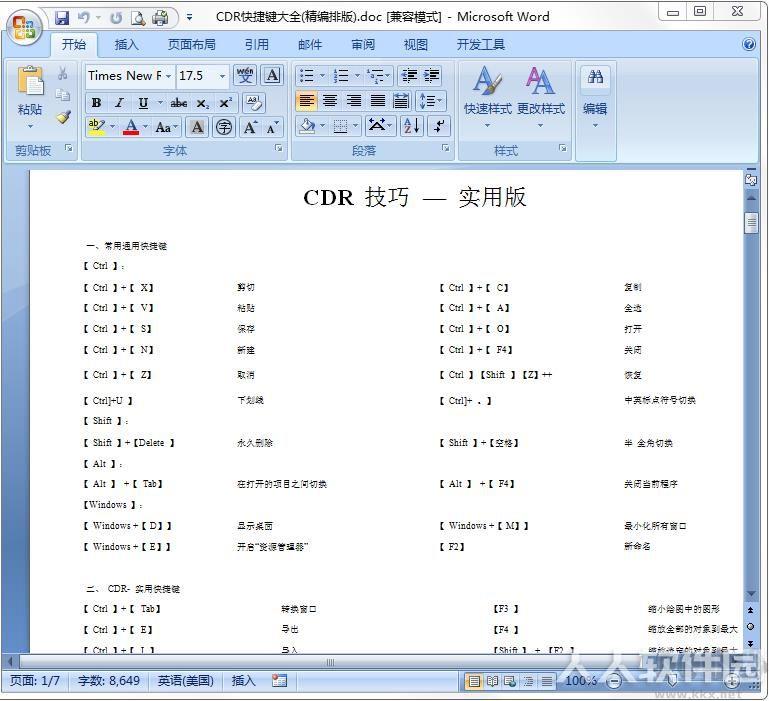Clear formatting with the eraser icon
769x701 pixels.
click(x=254, y=103)
